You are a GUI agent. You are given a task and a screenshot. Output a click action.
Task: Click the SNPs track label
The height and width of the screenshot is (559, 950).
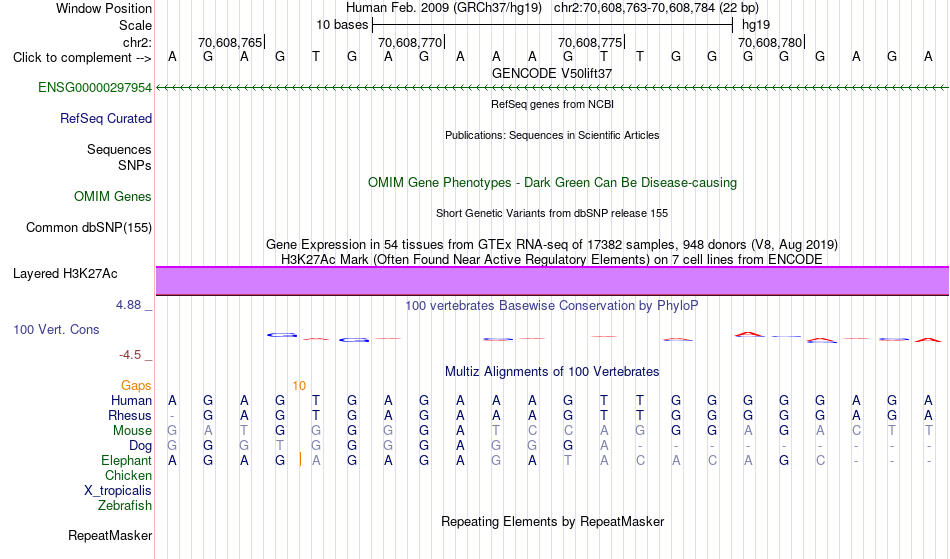click(x=135, y=165)
